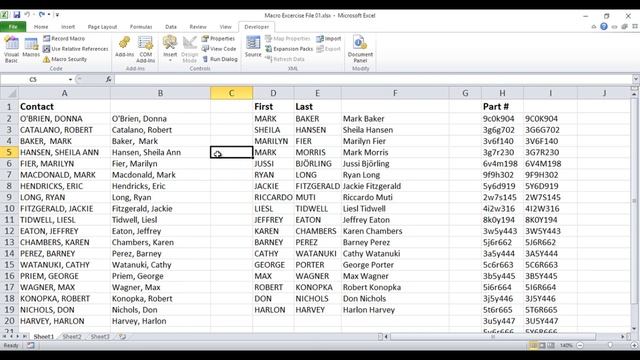Open Excel Help question mark icon

pyautogui.click(x=604, y=27)
